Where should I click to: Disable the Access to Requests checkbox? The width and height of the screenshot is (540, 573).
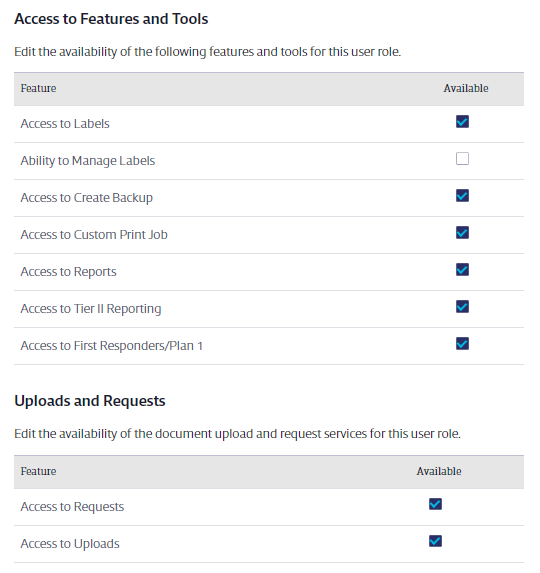click(435, 504)
